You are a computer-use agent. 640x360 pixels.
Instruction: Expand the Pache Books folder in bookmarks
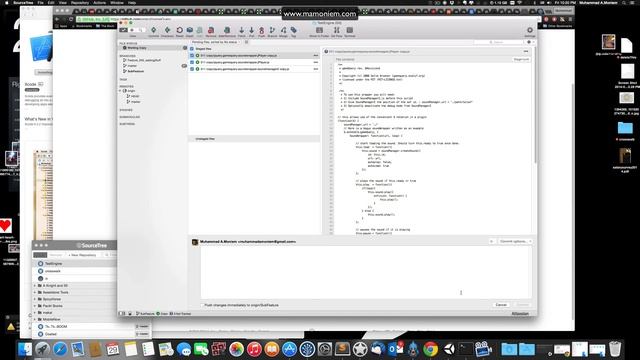[35, 306]
